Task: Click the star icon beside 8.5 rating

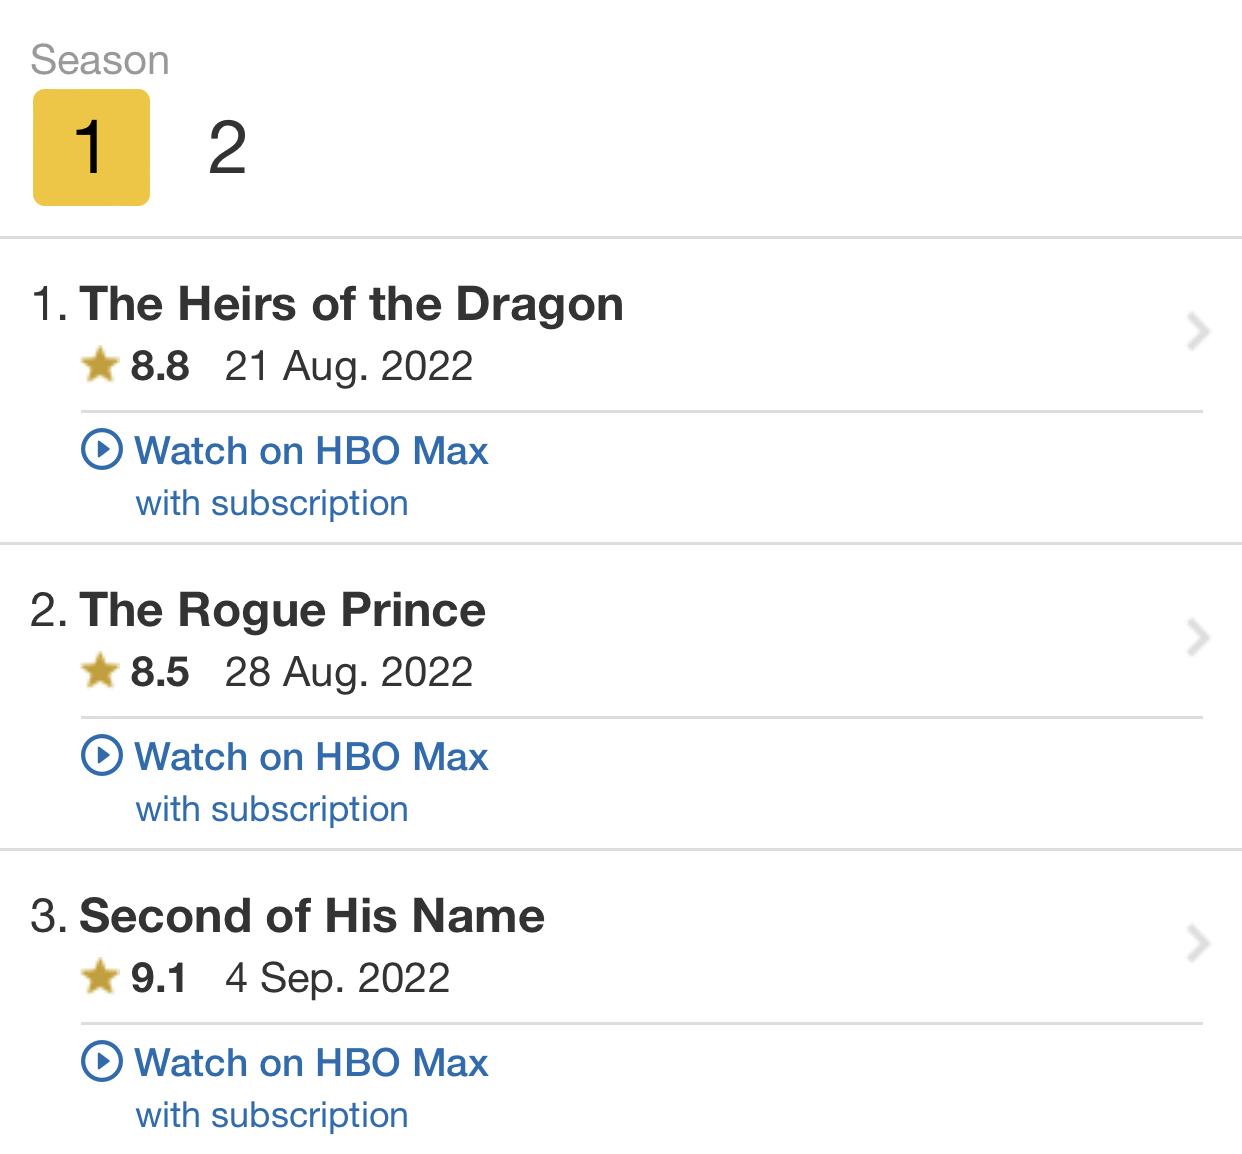Action: 100,671
